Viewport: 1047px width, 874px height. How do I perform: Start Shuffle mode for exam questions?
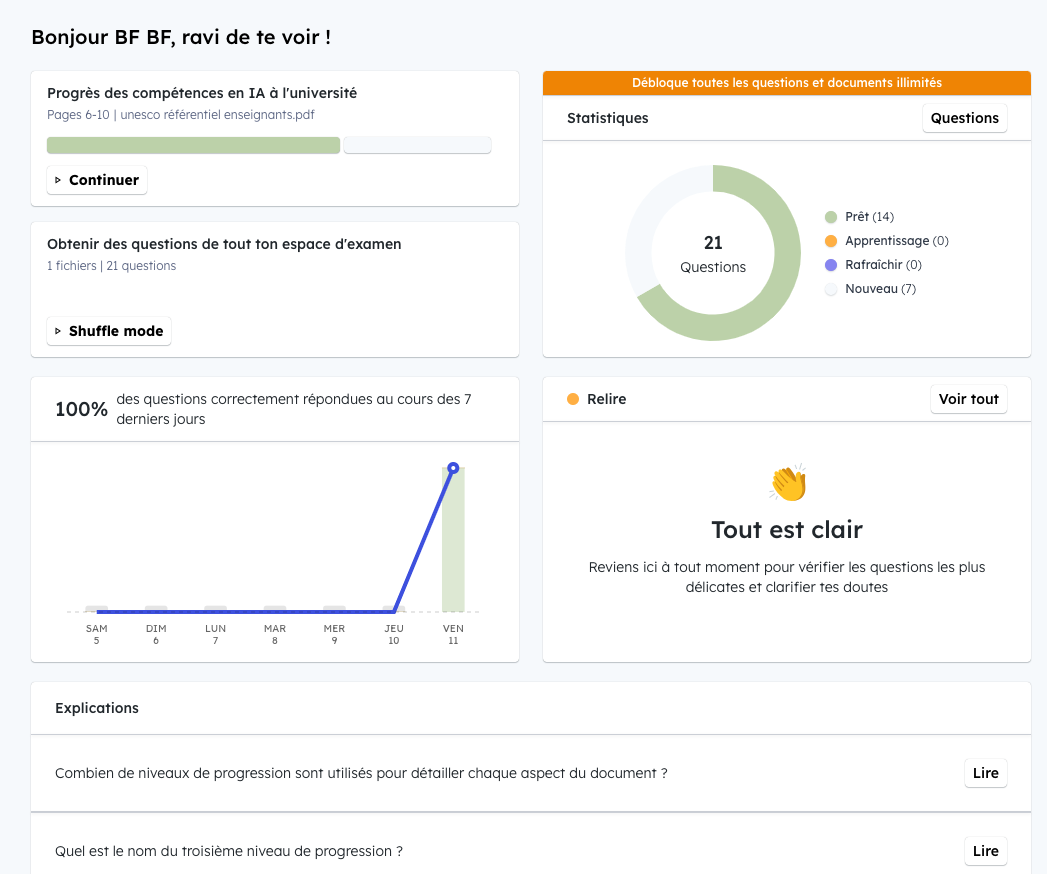click(x=109, y=331)
